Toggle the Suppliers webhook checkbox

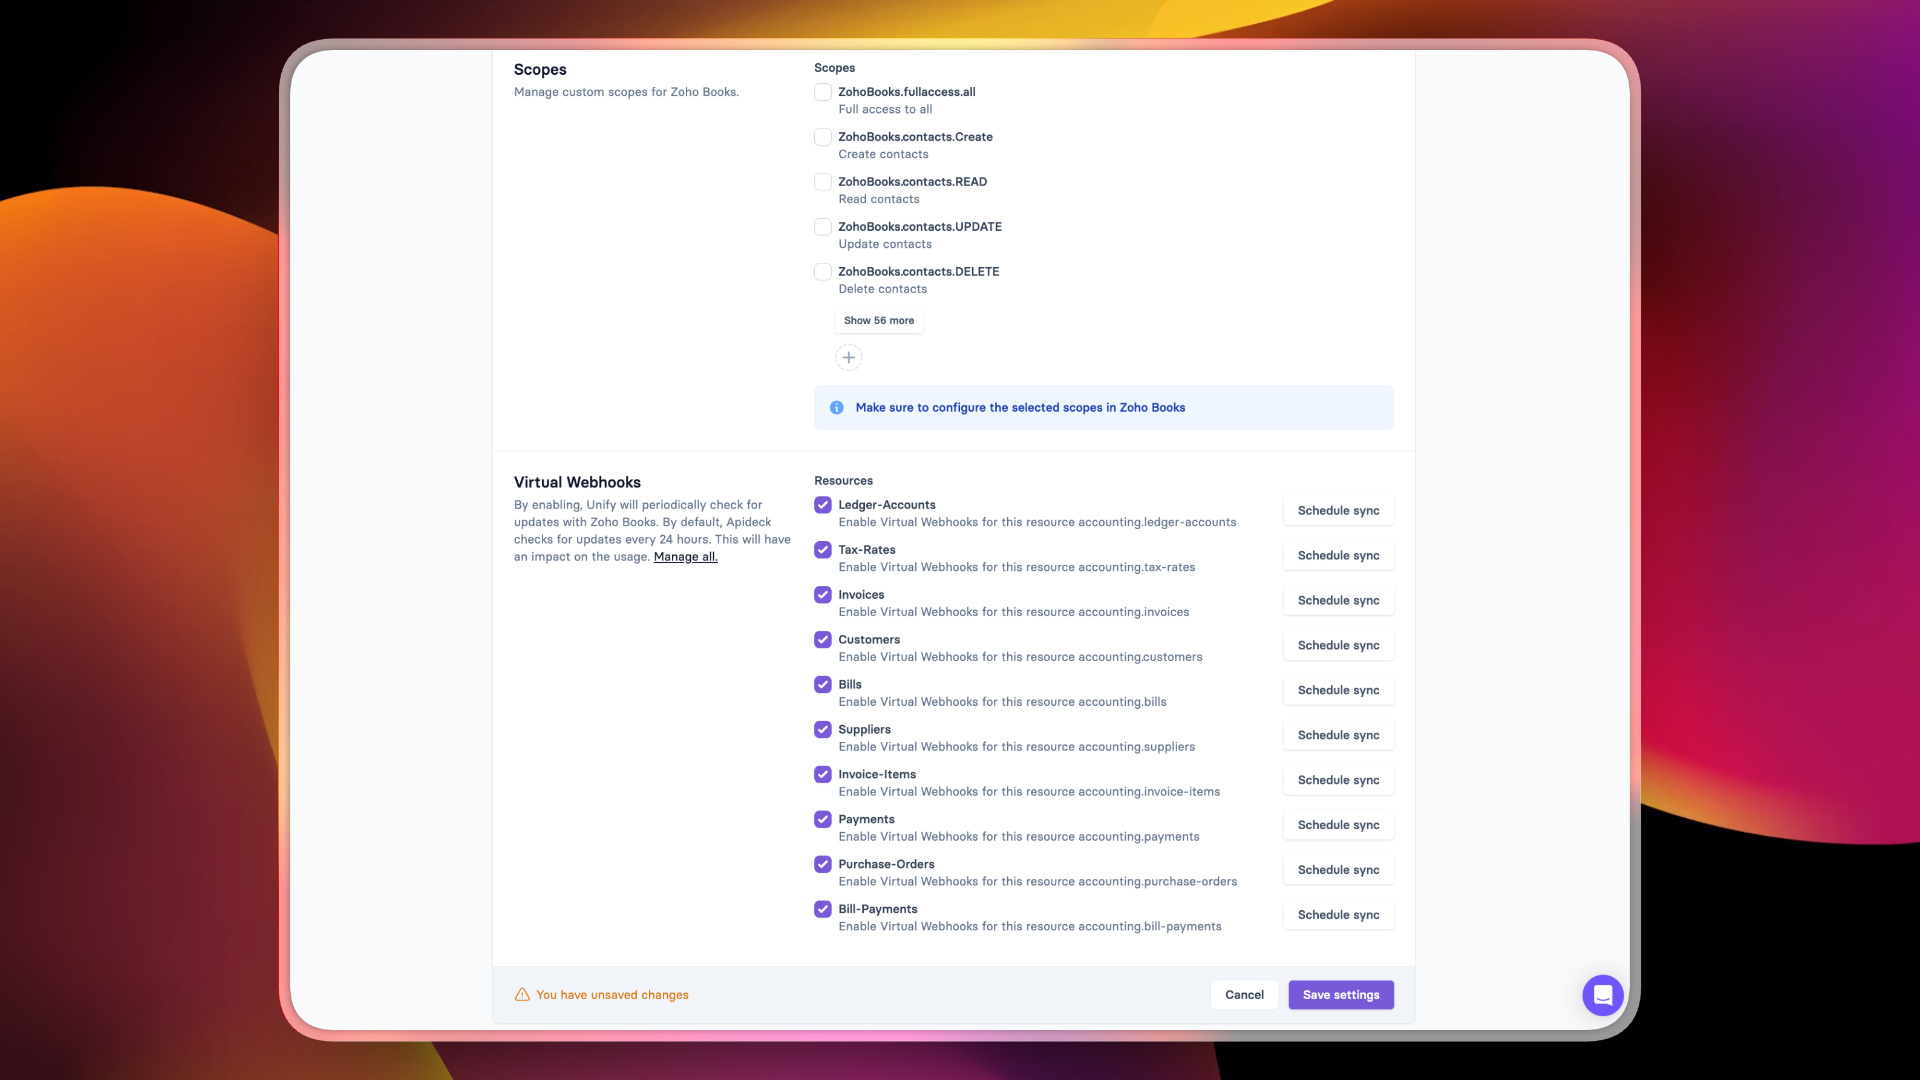[x=822, y=730]
